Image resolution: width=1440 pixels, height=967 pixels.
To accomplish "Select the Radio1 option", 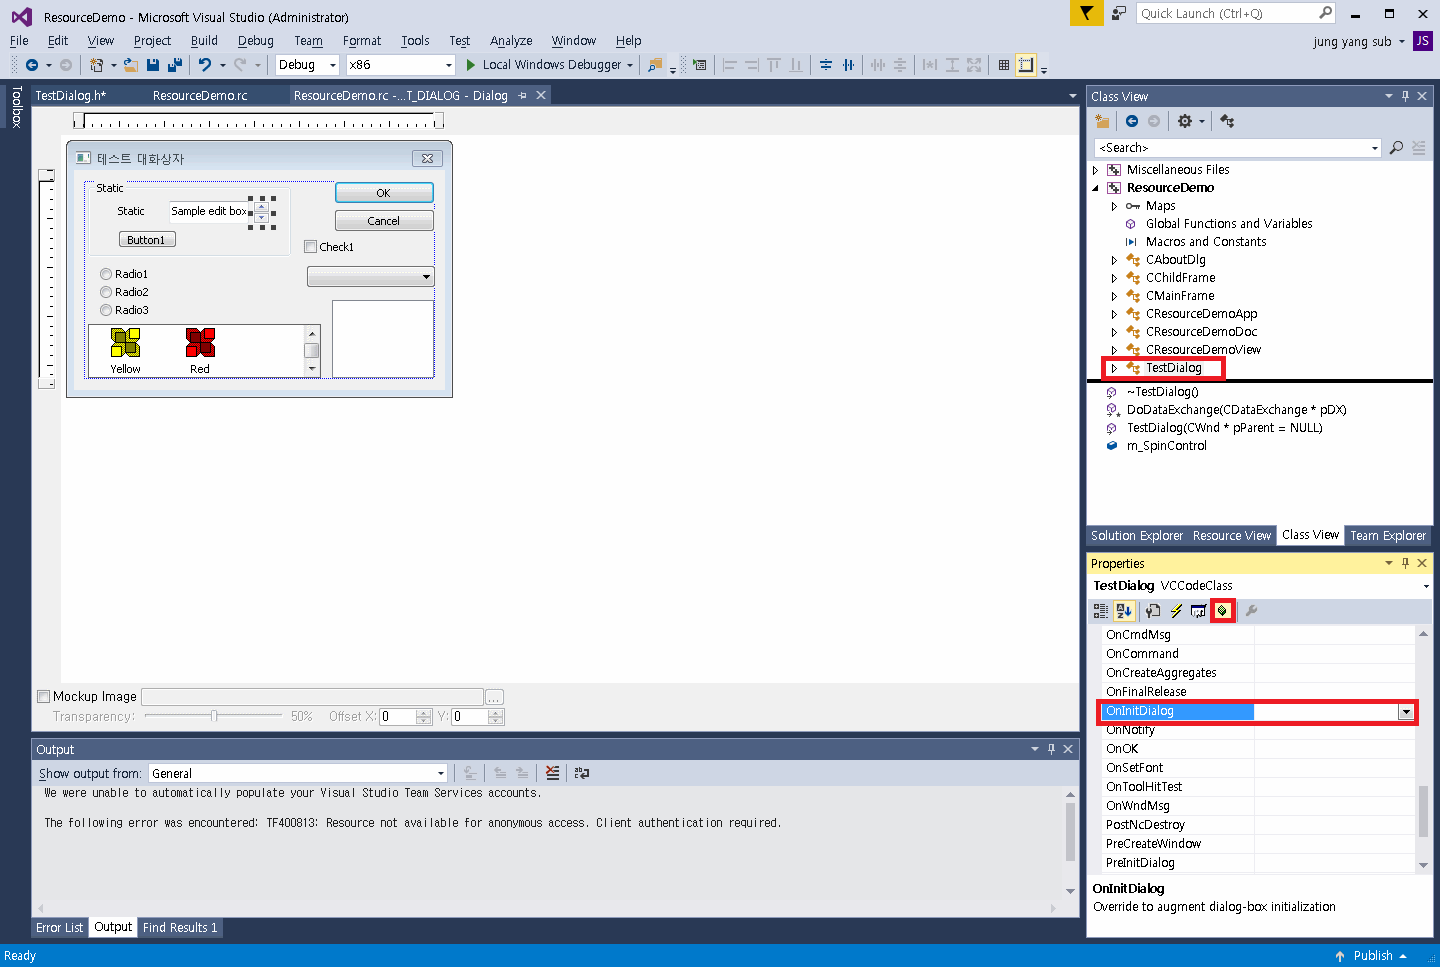I will click(106, 274).
